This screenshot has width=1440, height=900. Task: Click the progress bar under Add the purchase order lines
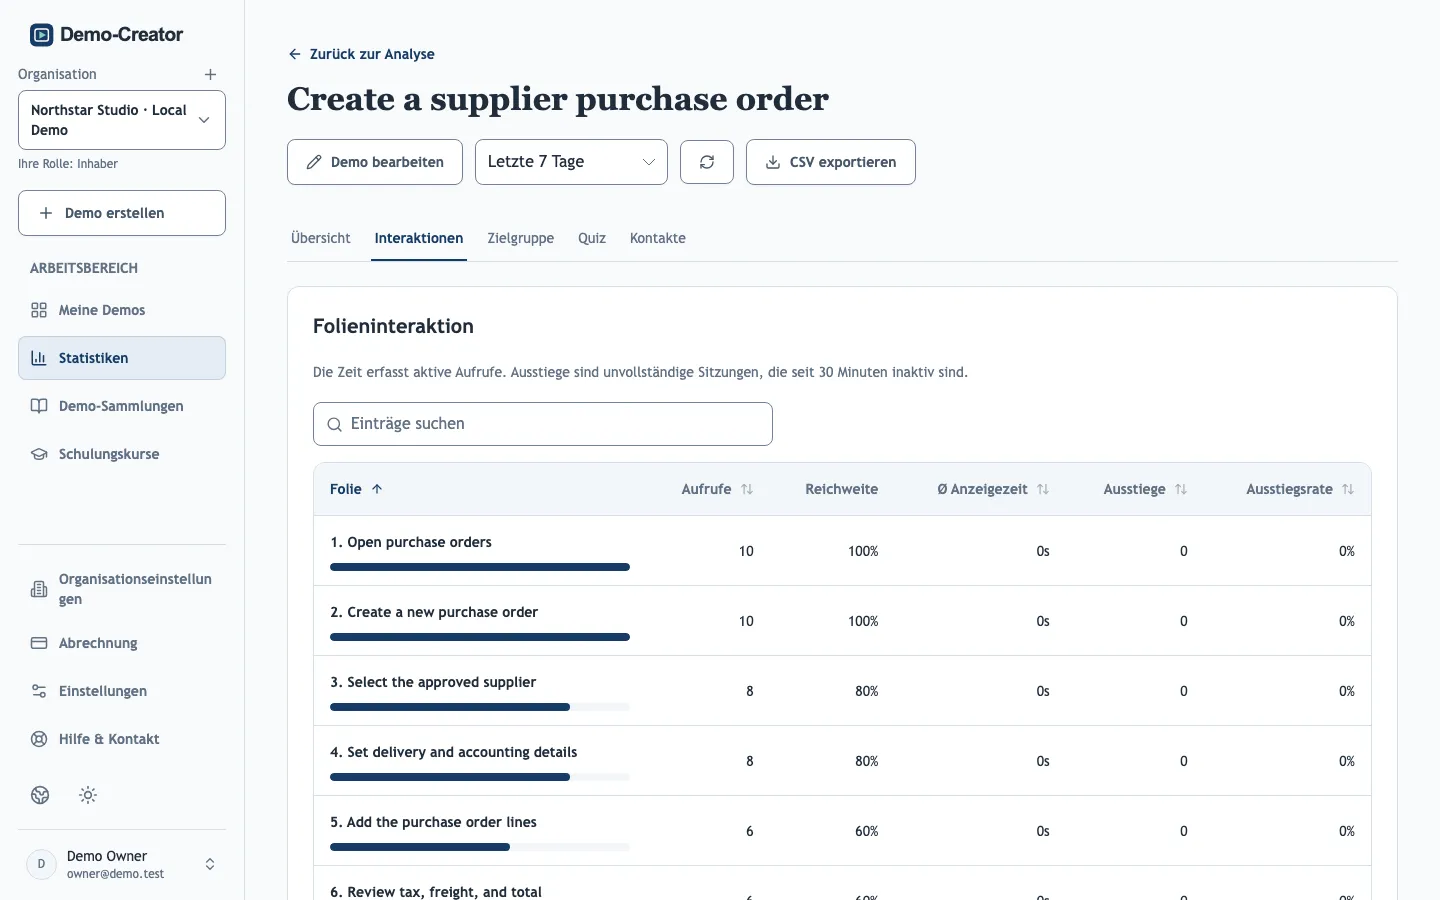pyautogui.click(x=480, y=847)
